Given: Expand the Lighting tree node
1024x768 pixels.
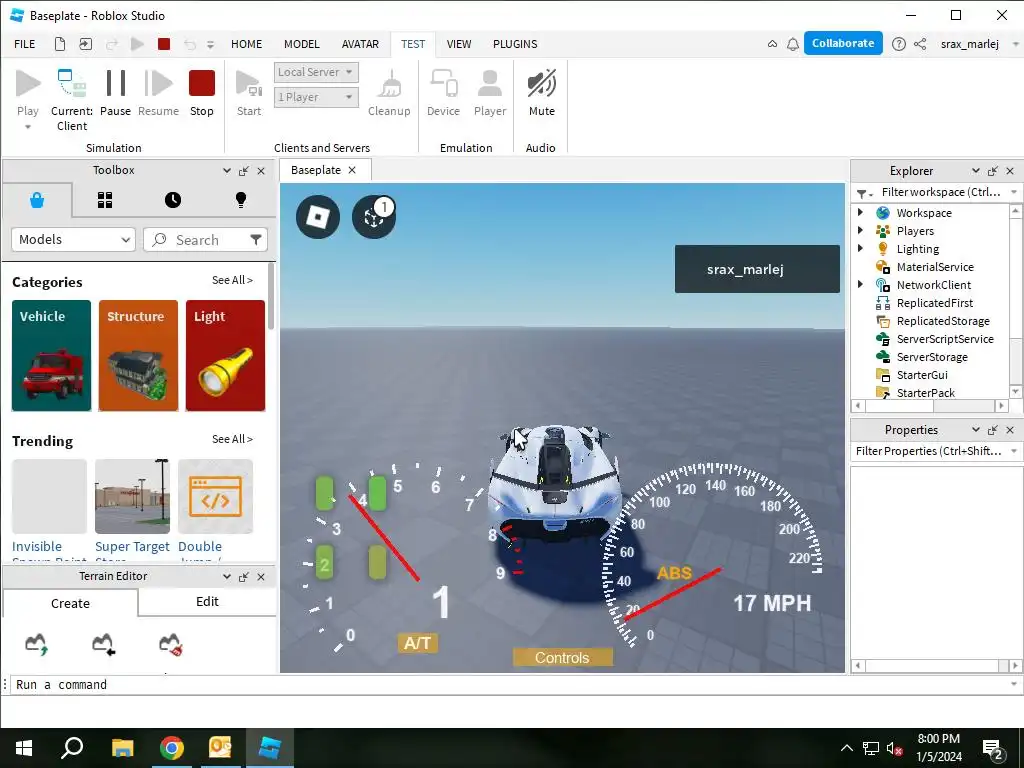Looking at the screenshot, I should coord(860,248).
